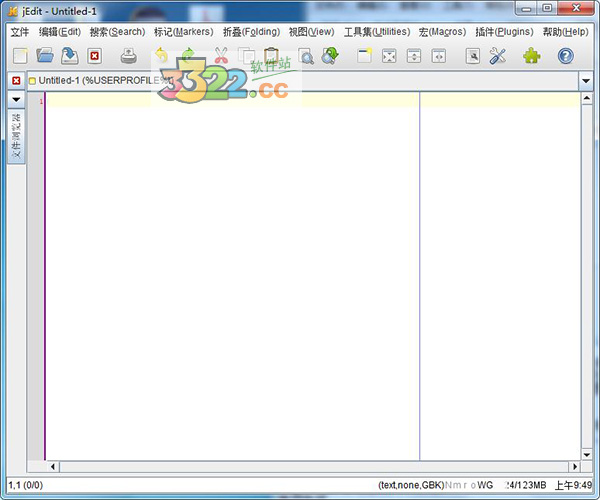Open the 文件 menu
This screenshot has height=500, width=600.
pyautogui.click(x=19, y=32)
